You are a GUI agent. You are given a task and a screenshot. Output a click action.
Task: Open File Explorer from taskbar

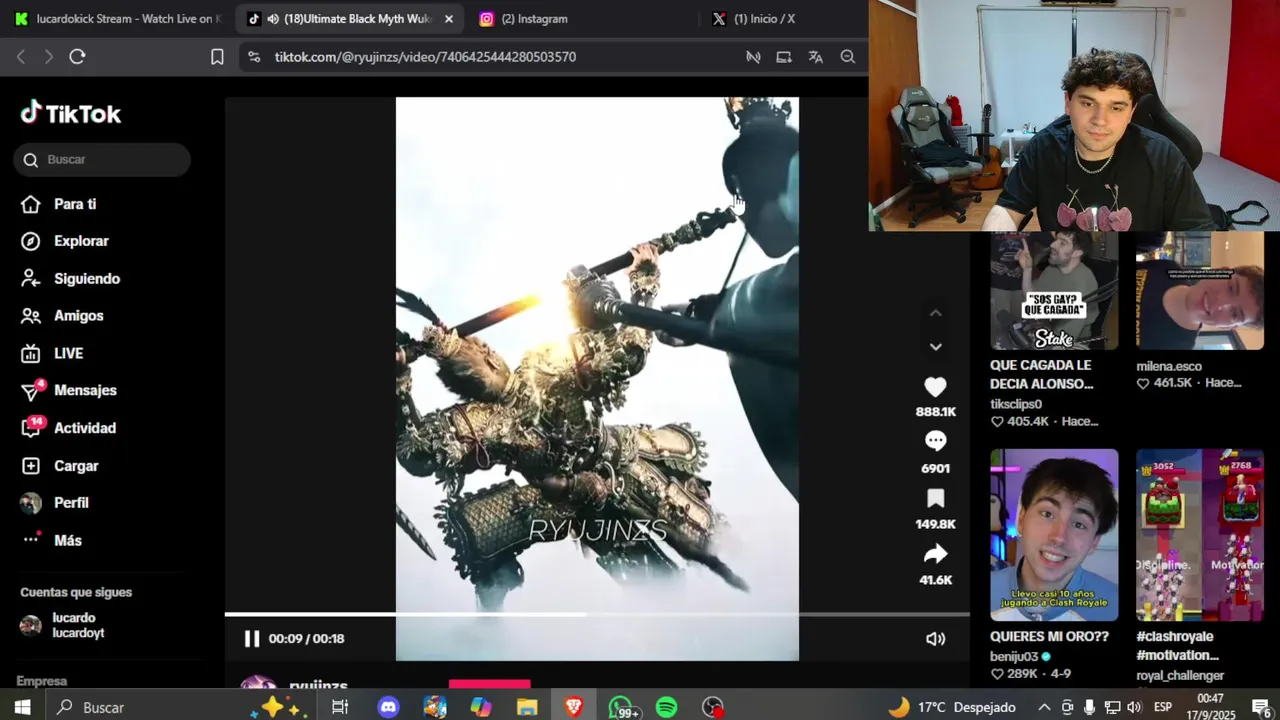pyautogui.click(x=527, y=707)
